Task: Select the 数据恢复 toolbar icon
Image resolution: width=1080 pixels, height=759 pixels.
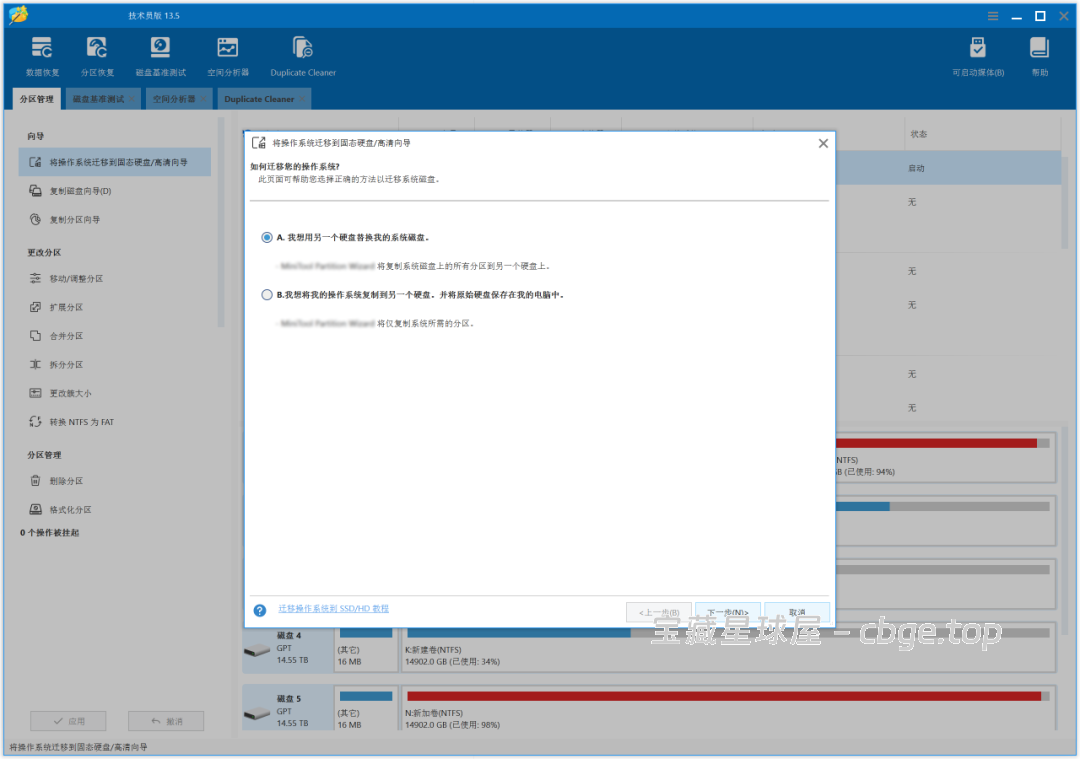Action: [x=41, y=55]
